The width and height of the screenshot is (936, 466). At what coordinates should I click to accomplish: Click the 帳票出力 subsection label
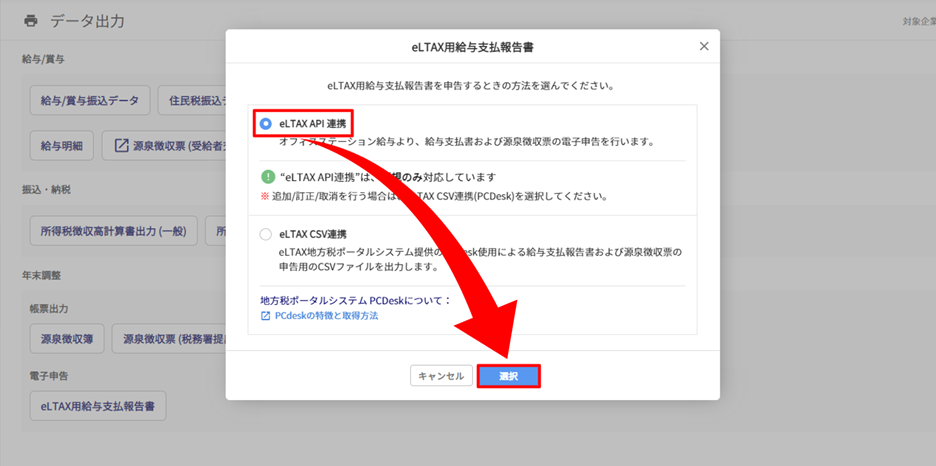coord(49,308)
